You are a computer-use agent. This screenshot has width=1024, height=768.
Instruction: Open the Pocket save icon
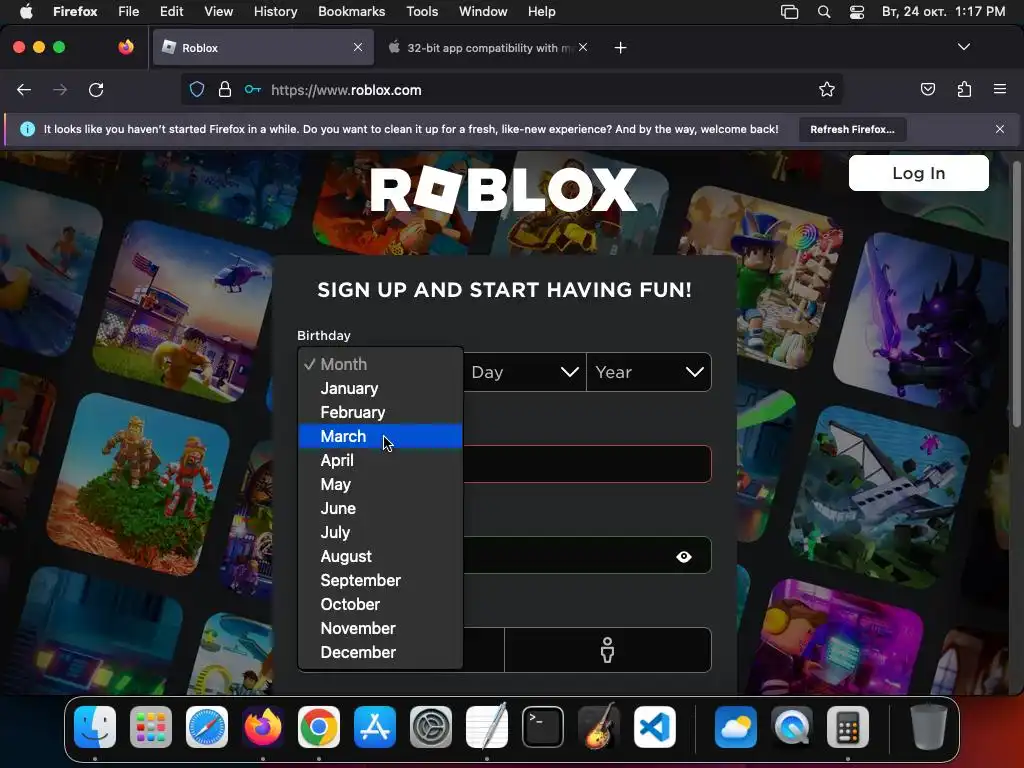[x=928, y=89]
